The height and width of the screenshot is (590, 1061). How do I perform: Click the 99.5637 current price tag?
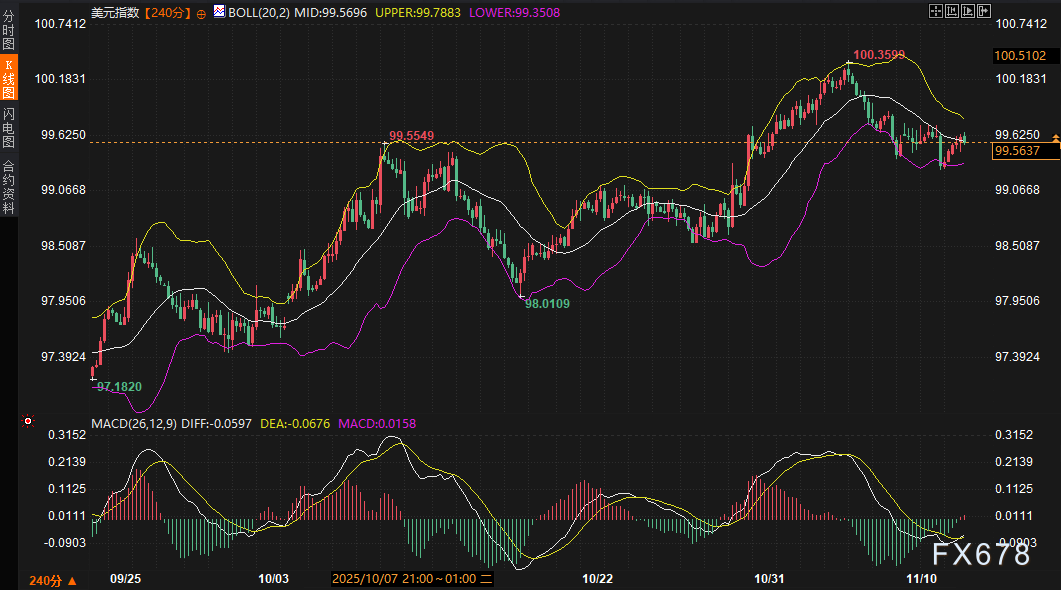pos(1017,151)
